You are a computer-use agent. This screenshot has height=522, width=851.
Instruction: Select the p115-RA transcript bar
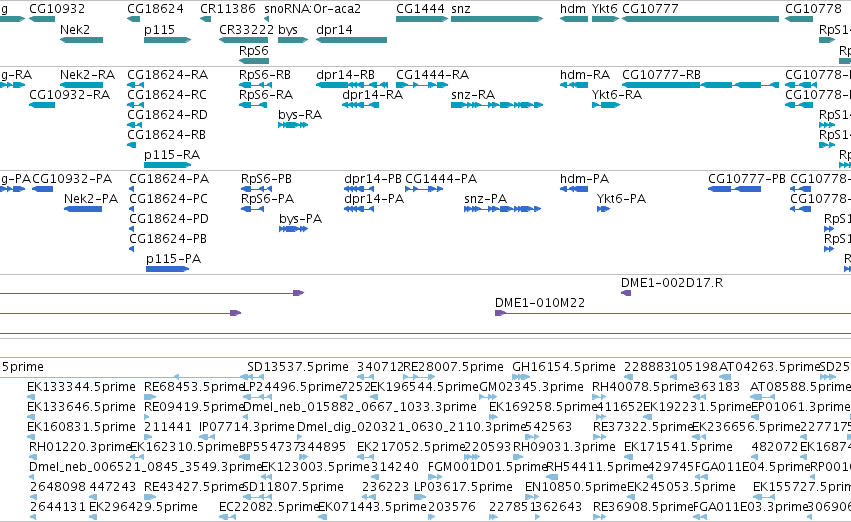(x=168, y=165)
